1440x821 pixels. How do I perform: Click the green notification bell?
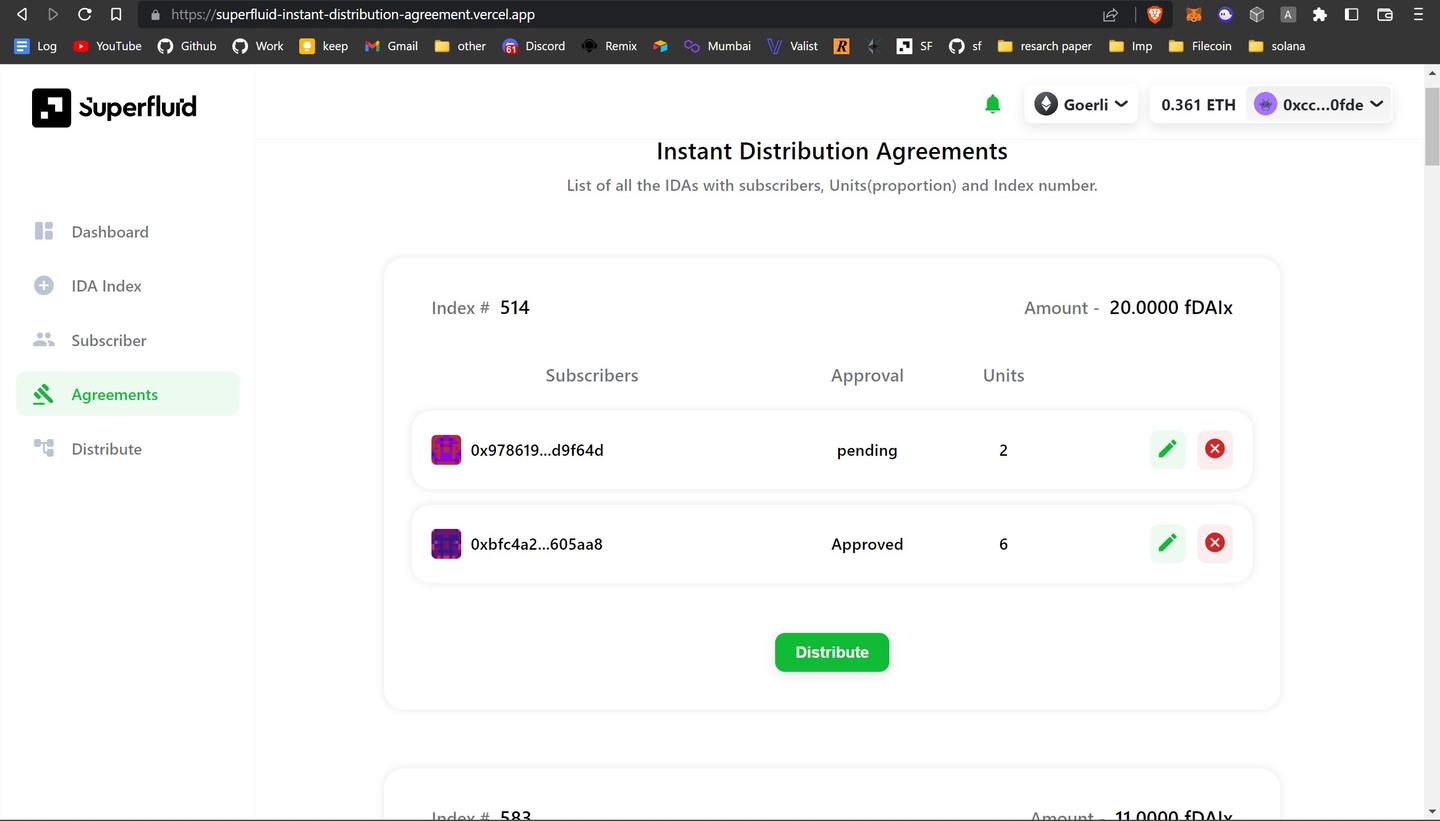tap(992, 104)
